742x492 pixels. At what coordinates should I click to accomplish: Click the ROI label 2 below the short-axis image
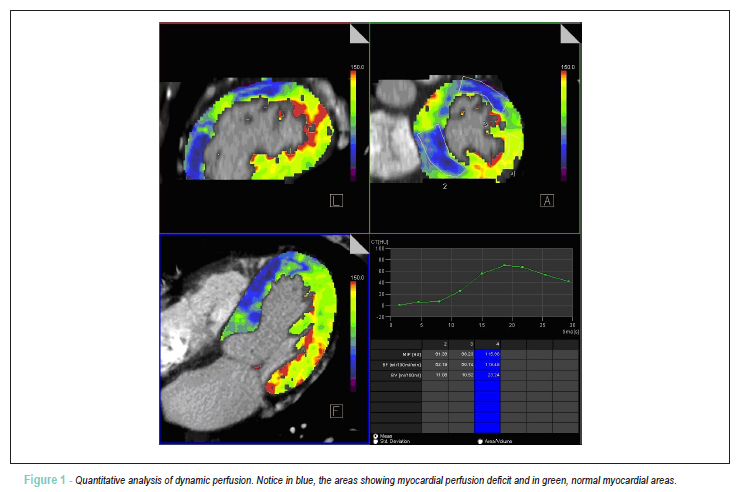[445, 186]
